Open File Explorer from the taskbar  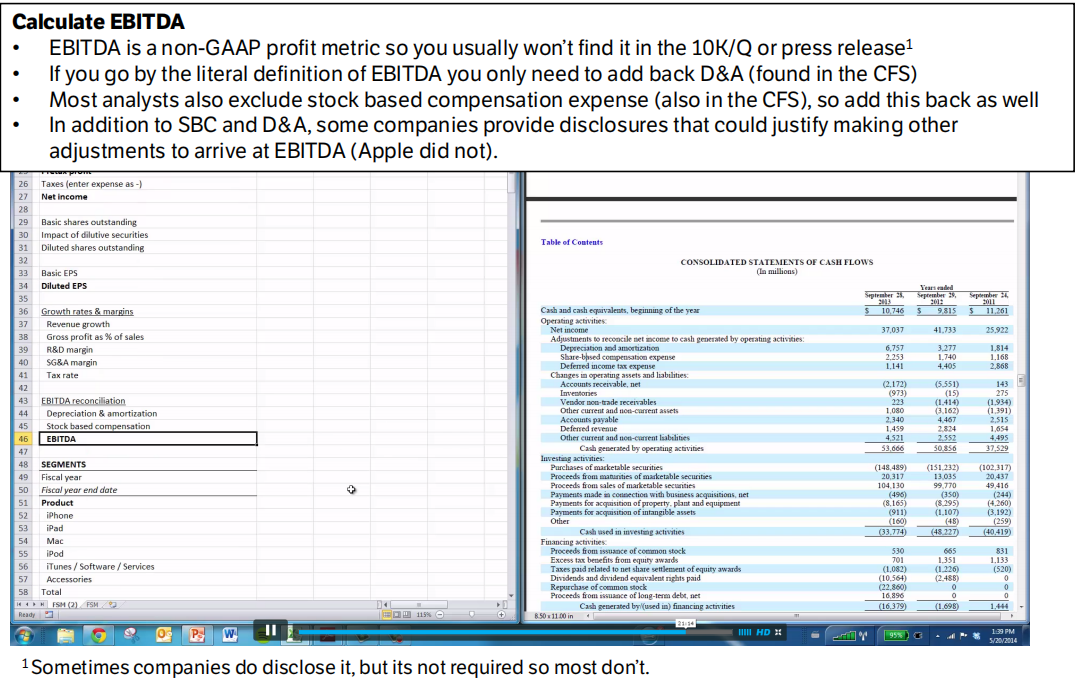65,635
